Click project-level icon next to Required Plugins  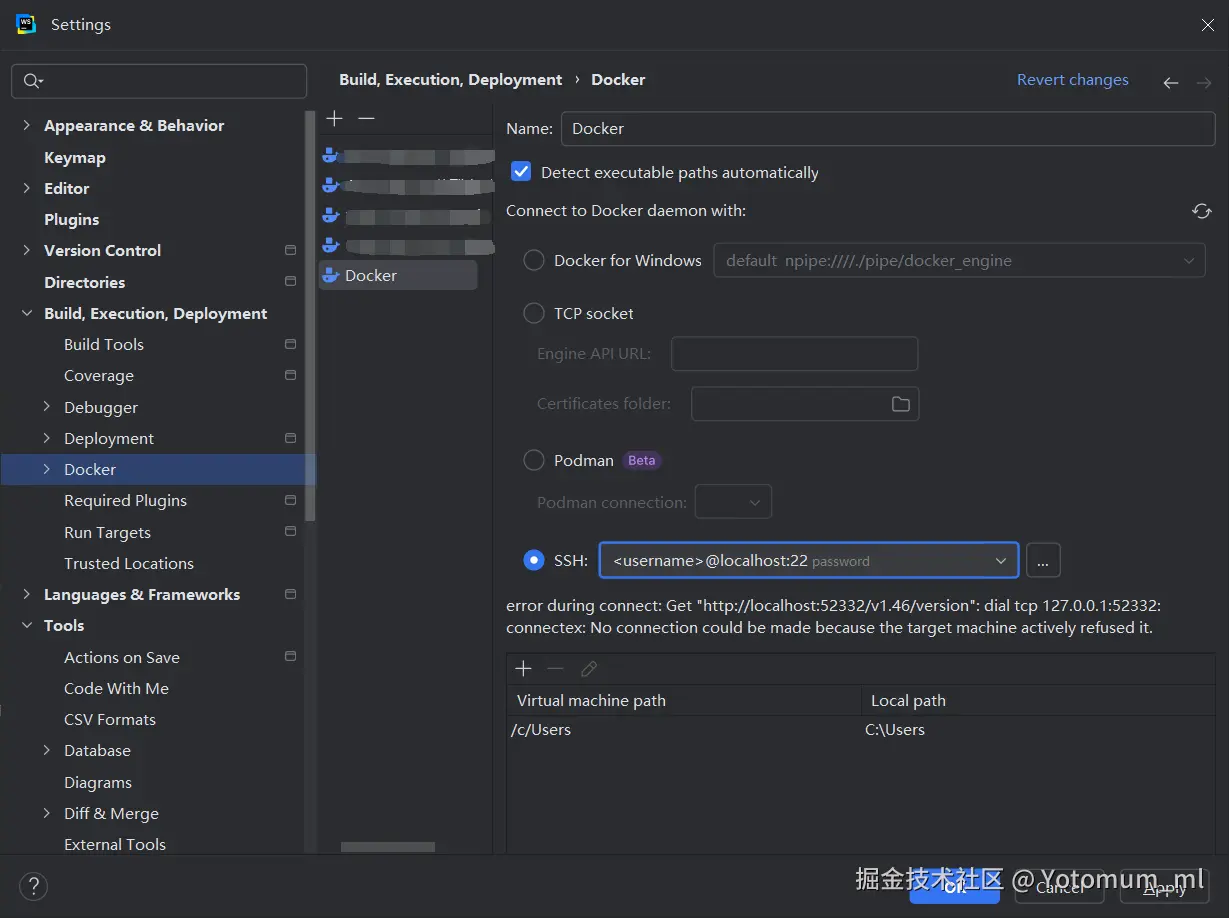(290, 500)
